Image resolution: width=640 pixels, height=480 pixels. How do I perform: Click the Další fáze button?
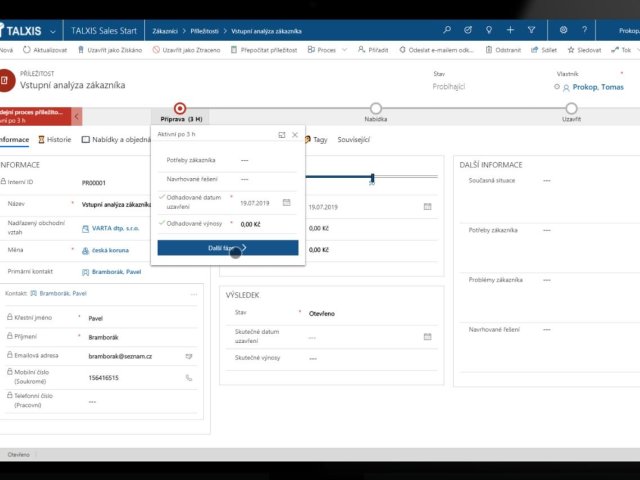(227, 247)
